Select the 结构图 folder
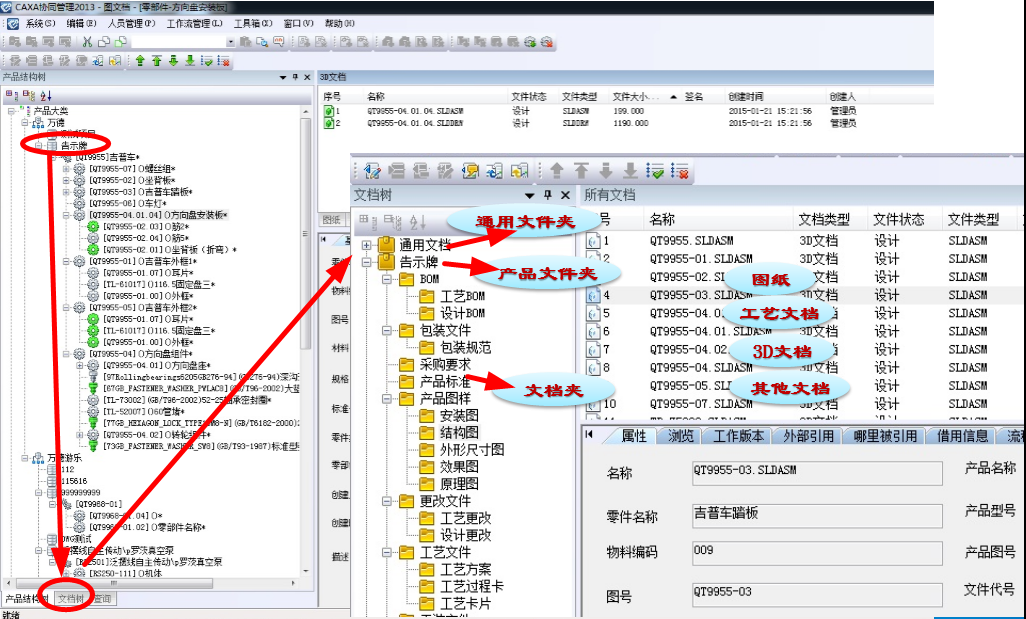This screenshot has width=1026, height=619. pyautogui.click(x=459, y=433)
